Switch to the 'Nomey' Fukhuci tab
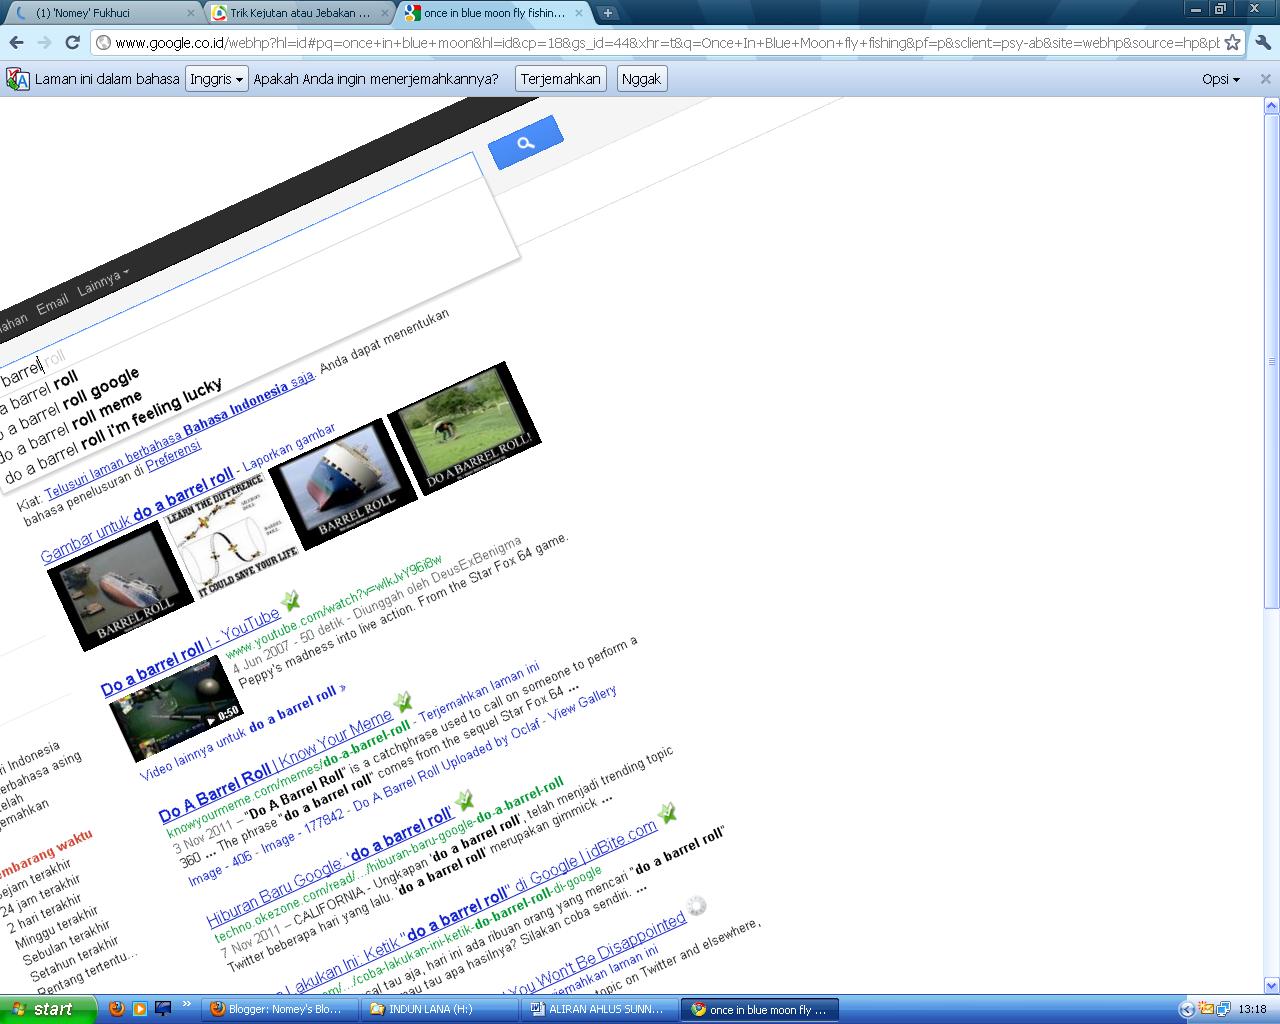Screen dimensions: 1280x1024 click(x=100, y=13)
